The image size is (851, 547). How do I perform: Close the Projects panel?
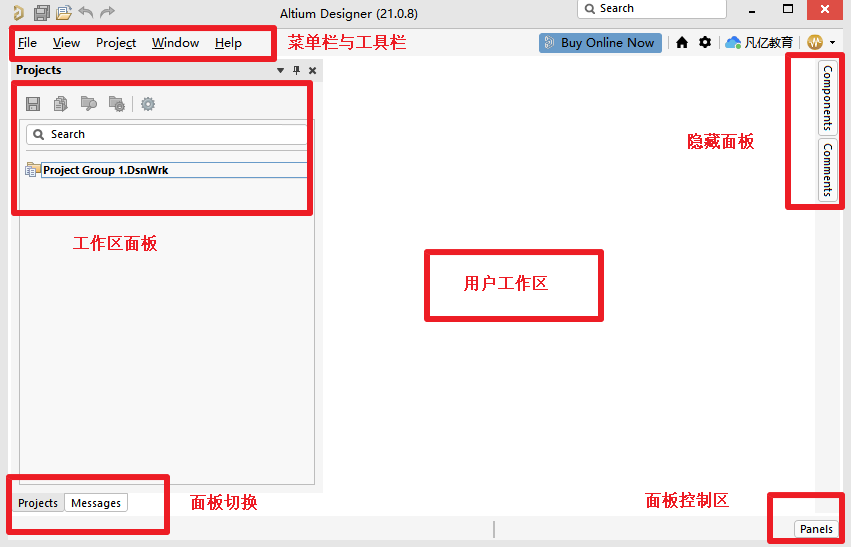pos(313,71)
